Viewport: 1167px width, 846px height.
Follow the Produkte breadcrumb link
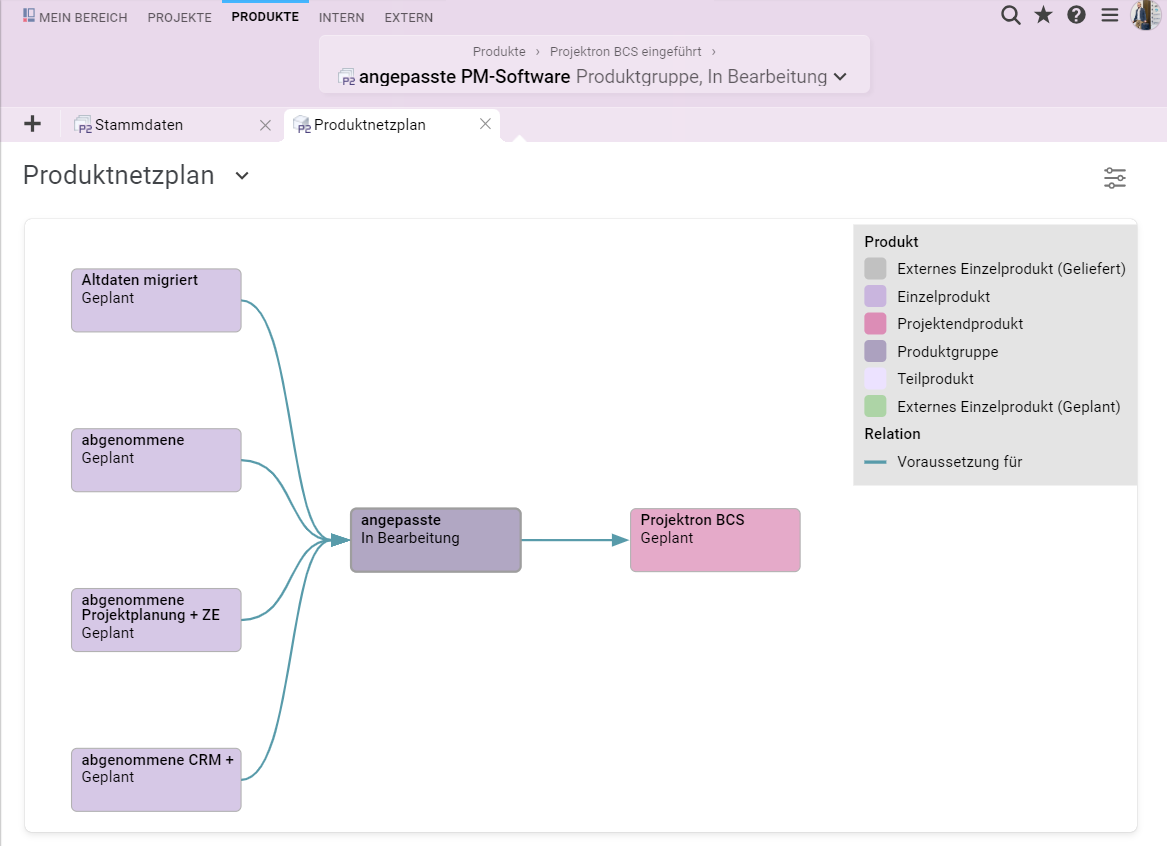point(499,51)
